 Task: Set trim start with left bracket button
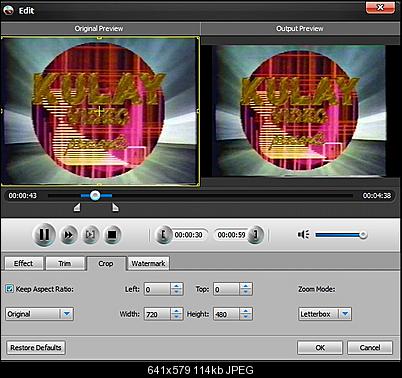164,235
